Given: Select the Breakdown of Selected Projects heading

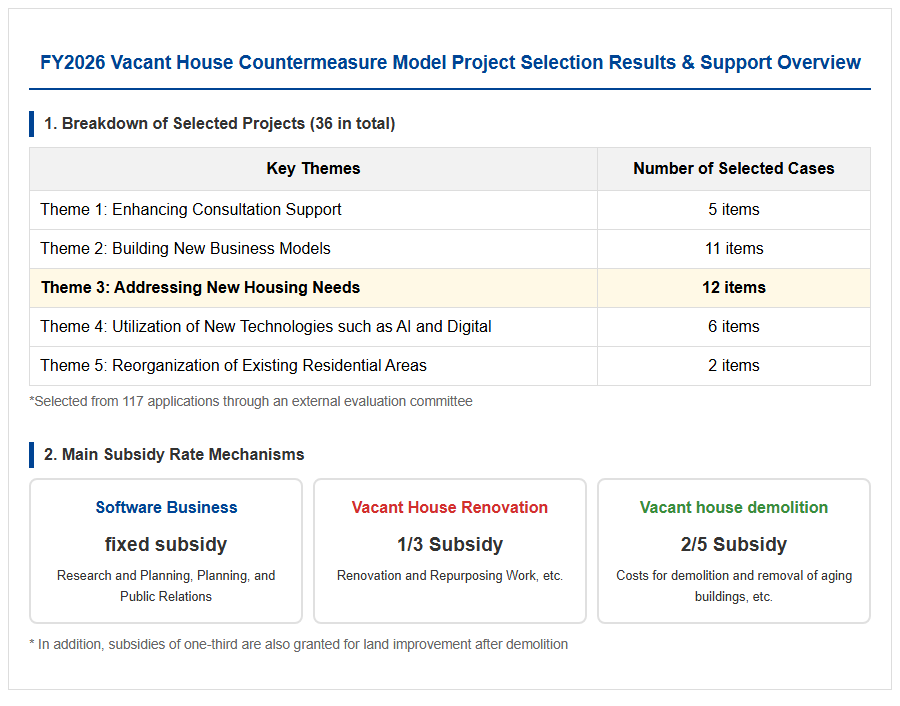Looking at the screenshot, I should click(x=219, y=123).
